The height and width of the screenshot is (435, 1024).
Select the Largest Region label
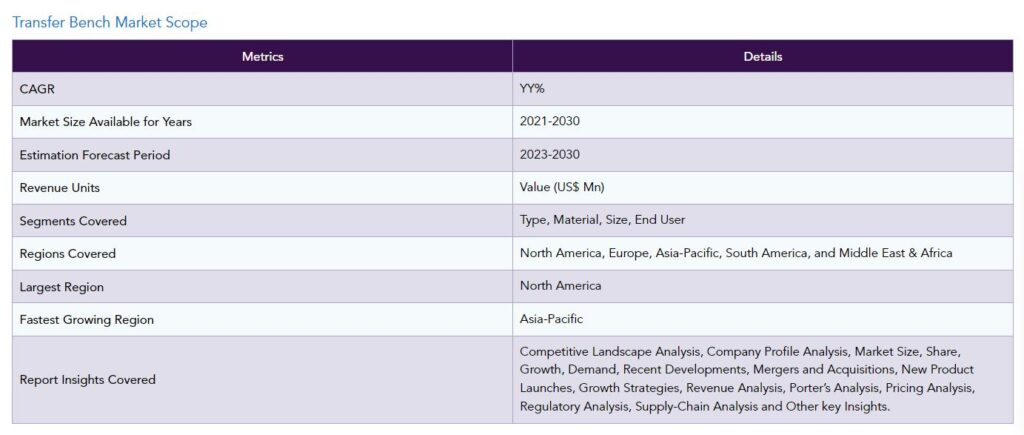[62, 287]
